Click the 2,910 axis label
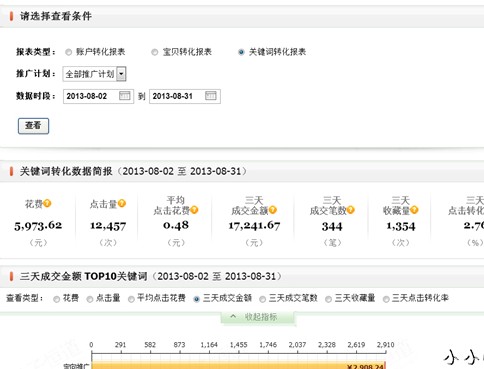The image size is (484, 369). click(385, 345)
